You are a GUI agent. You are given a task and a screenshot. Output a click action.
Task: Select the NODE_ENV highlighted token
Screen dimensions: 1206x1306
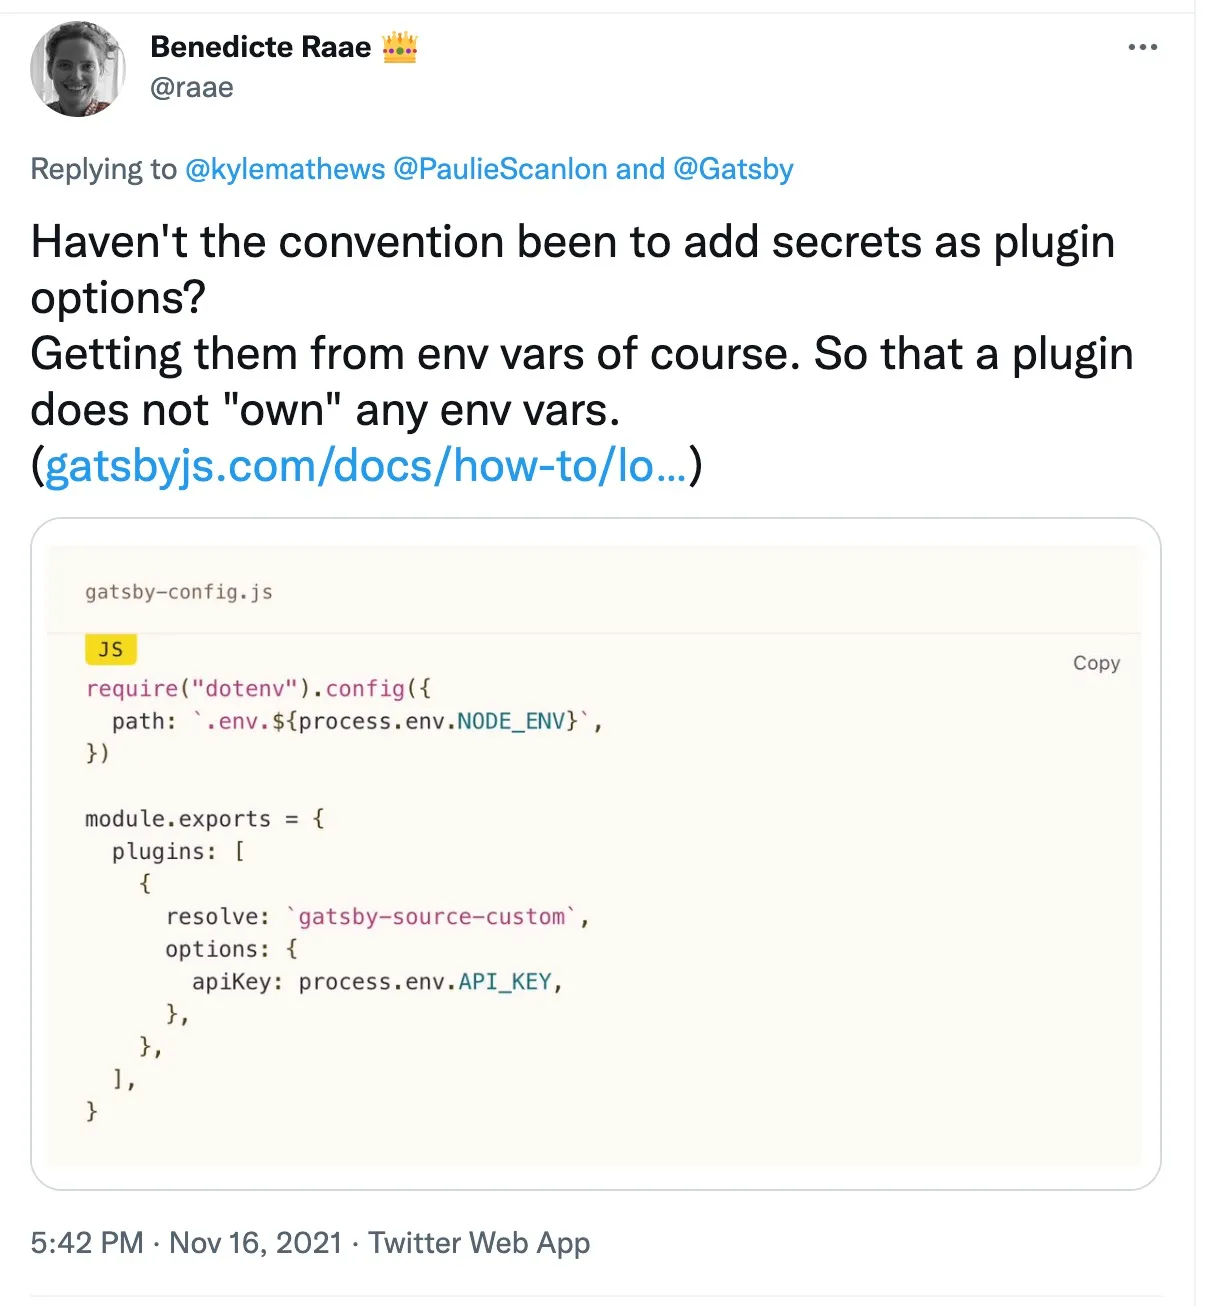tap(512, 721)
